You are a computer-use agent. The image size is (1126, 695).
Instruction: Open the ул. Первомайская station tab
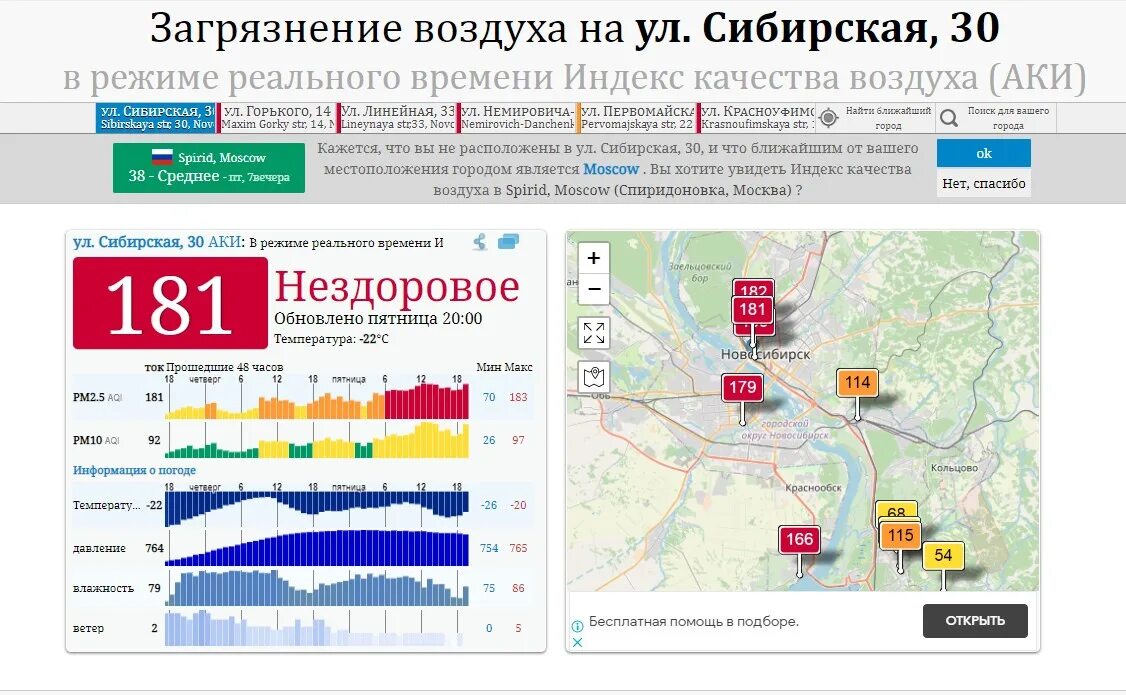click(x=637, y=118)
